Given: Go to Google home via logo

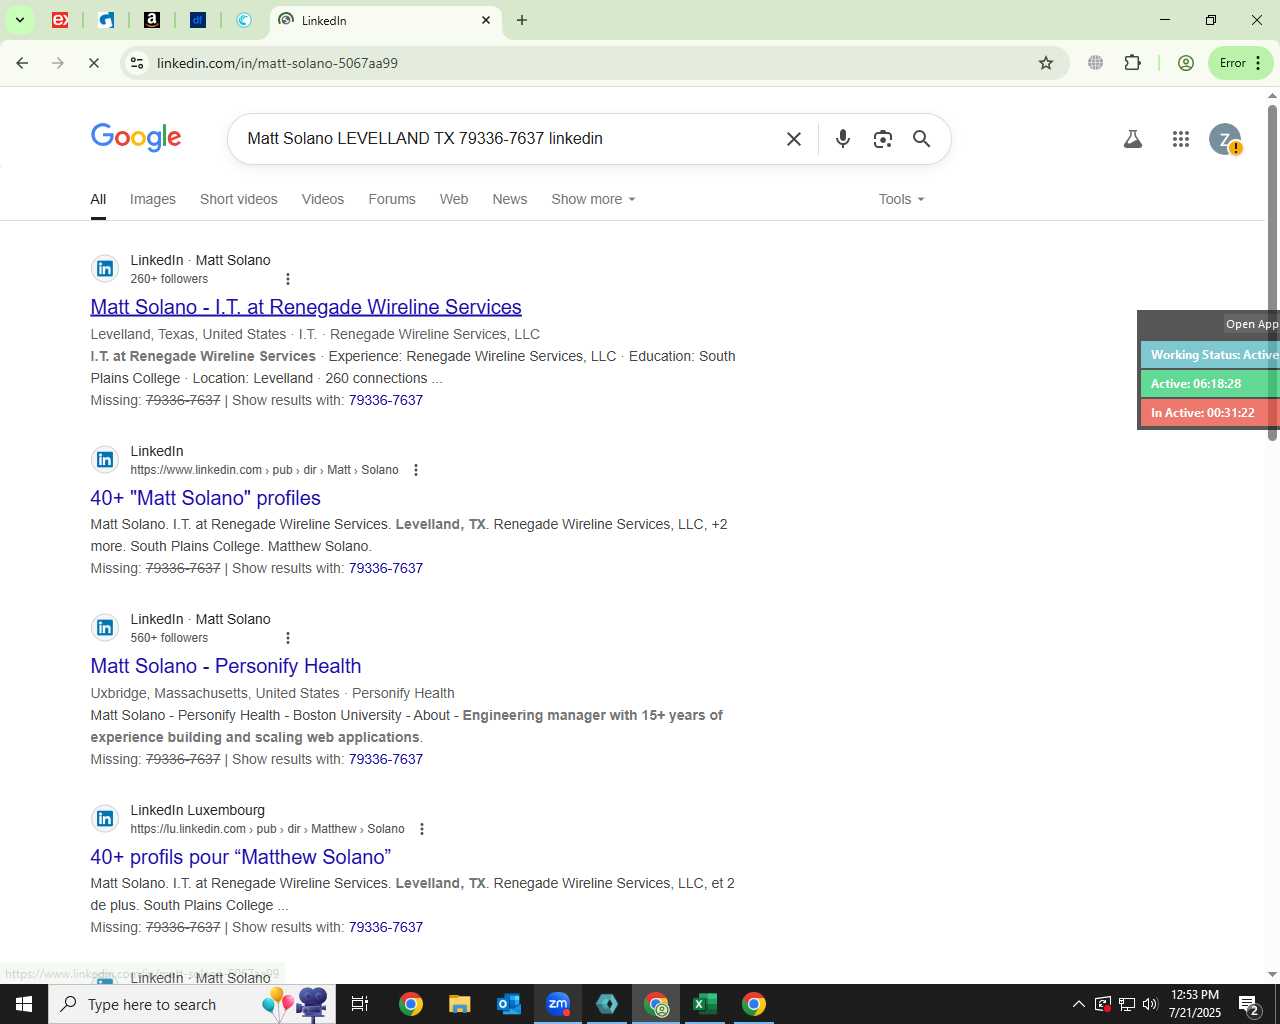Looking at the screenshot, I should [136, 138].
